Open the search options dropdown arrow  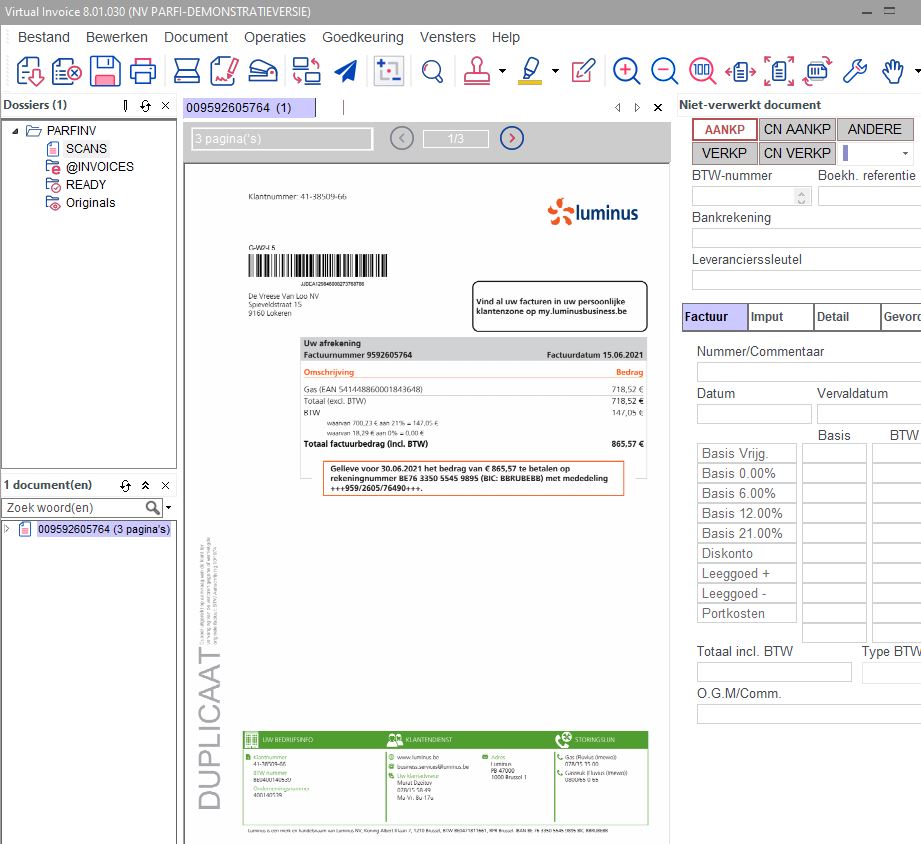(169, 507)
